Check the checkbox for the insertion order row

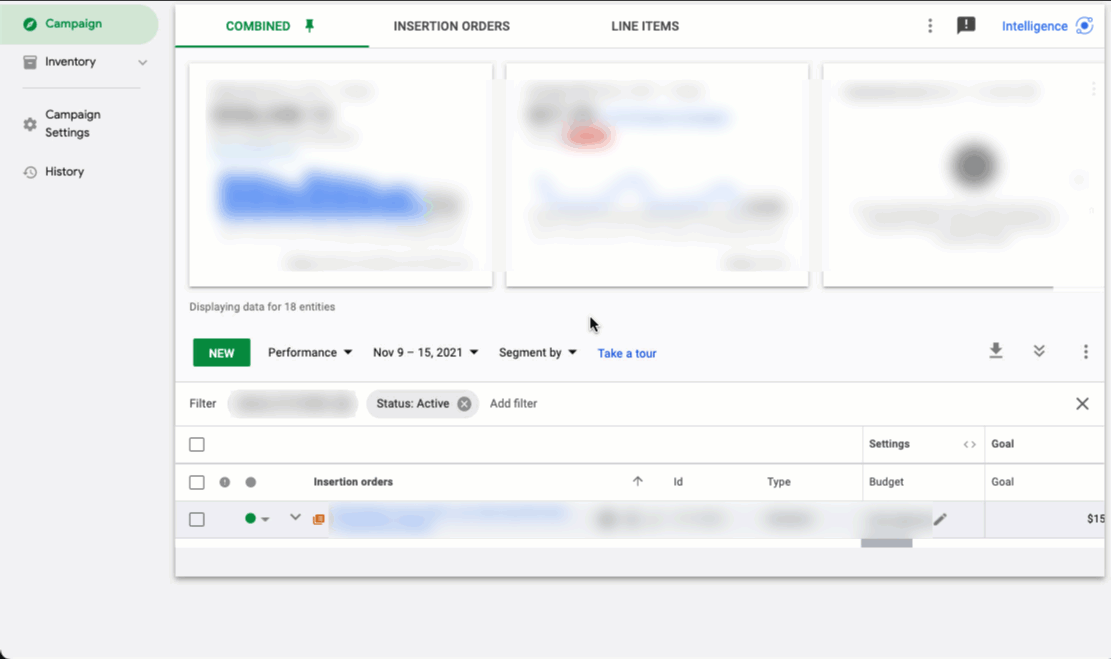[x=197, y=519]
